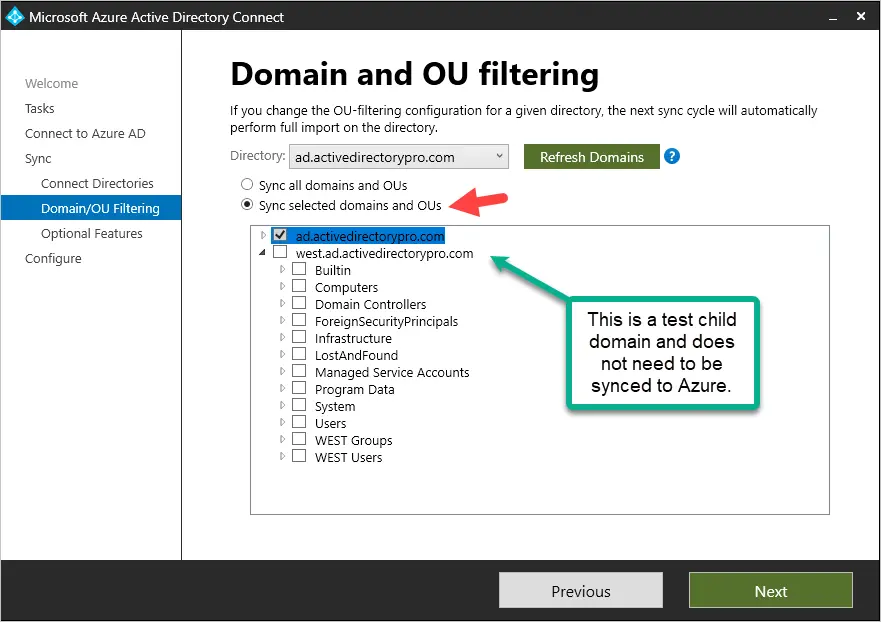Check the Computers OU checkbox

coord(299,286)
